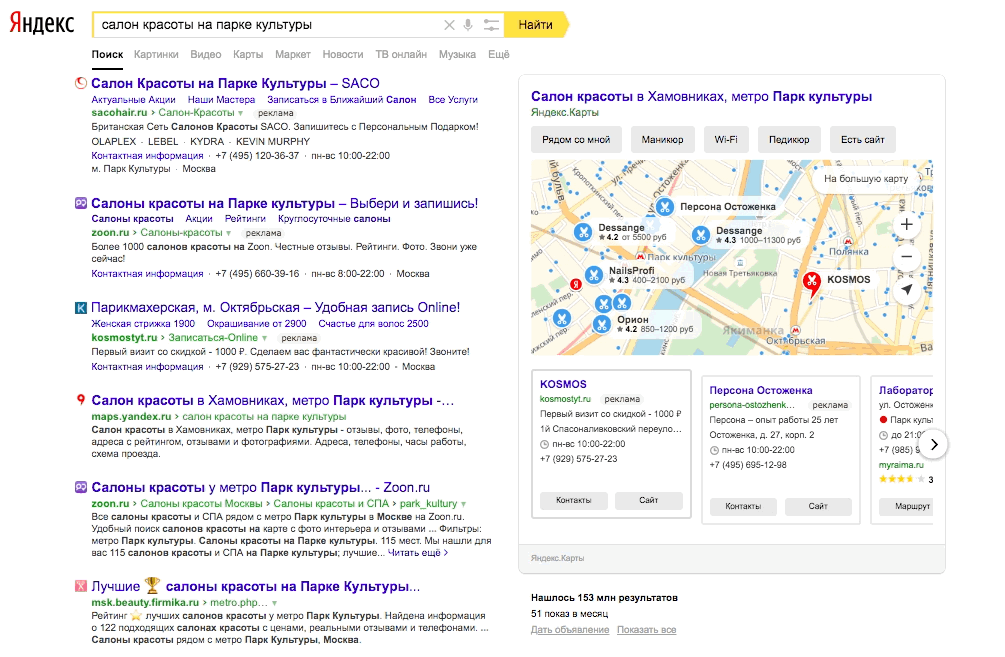This screenshot has width=1005, height=657.
Task: Select Маникюр filter chip
Action: (663, 140)
